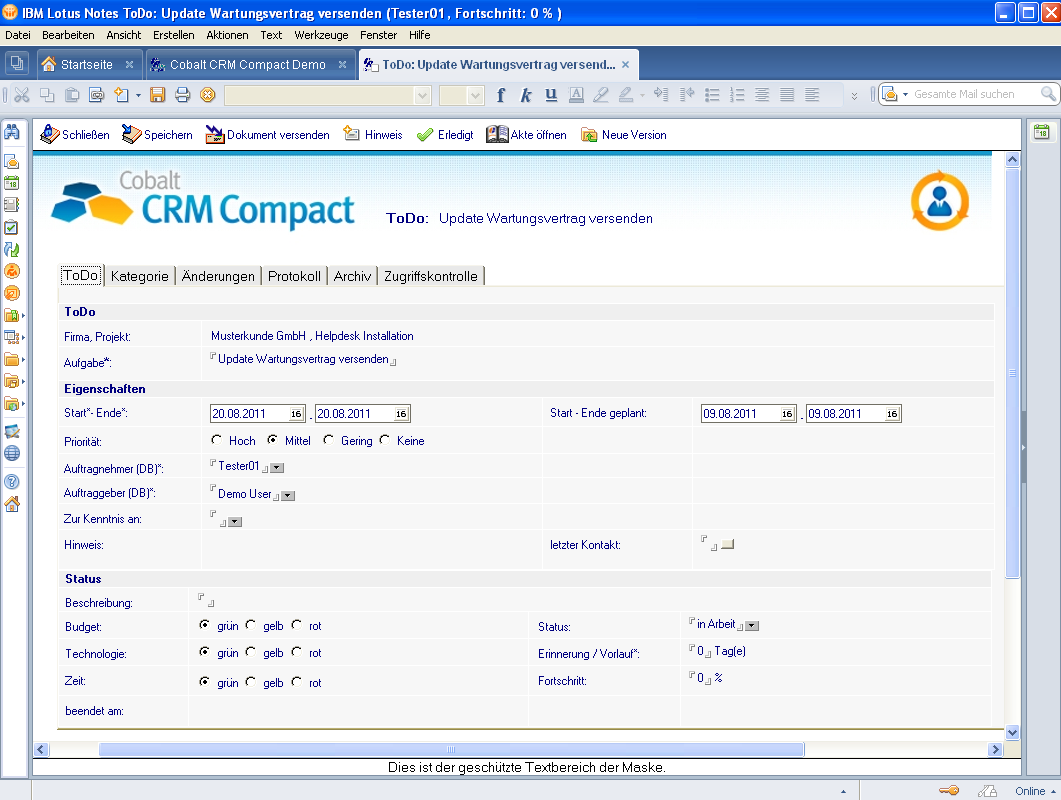Select the Keine priority radio button
Viewport: 1061px width, 800px height.
pos(384,440)
